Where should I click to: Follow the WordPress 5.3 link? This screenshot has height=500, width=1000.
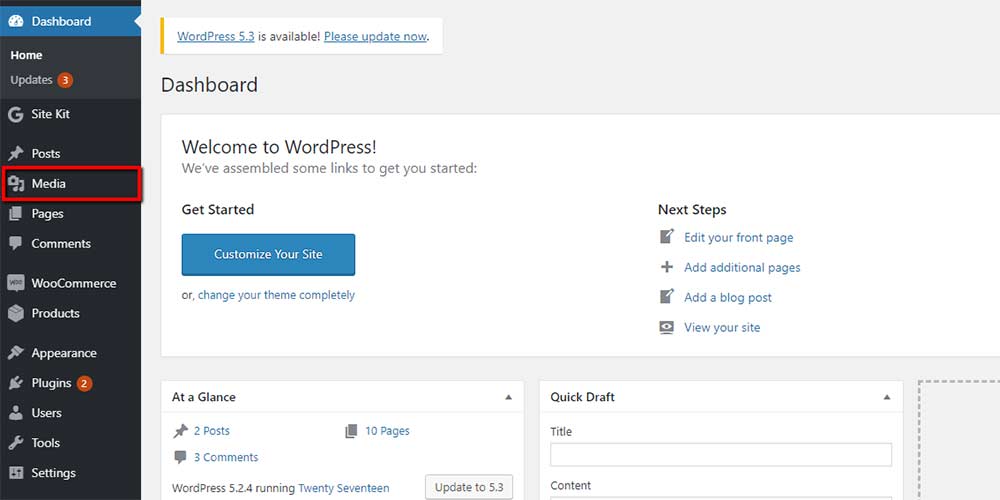pos(216,36)
